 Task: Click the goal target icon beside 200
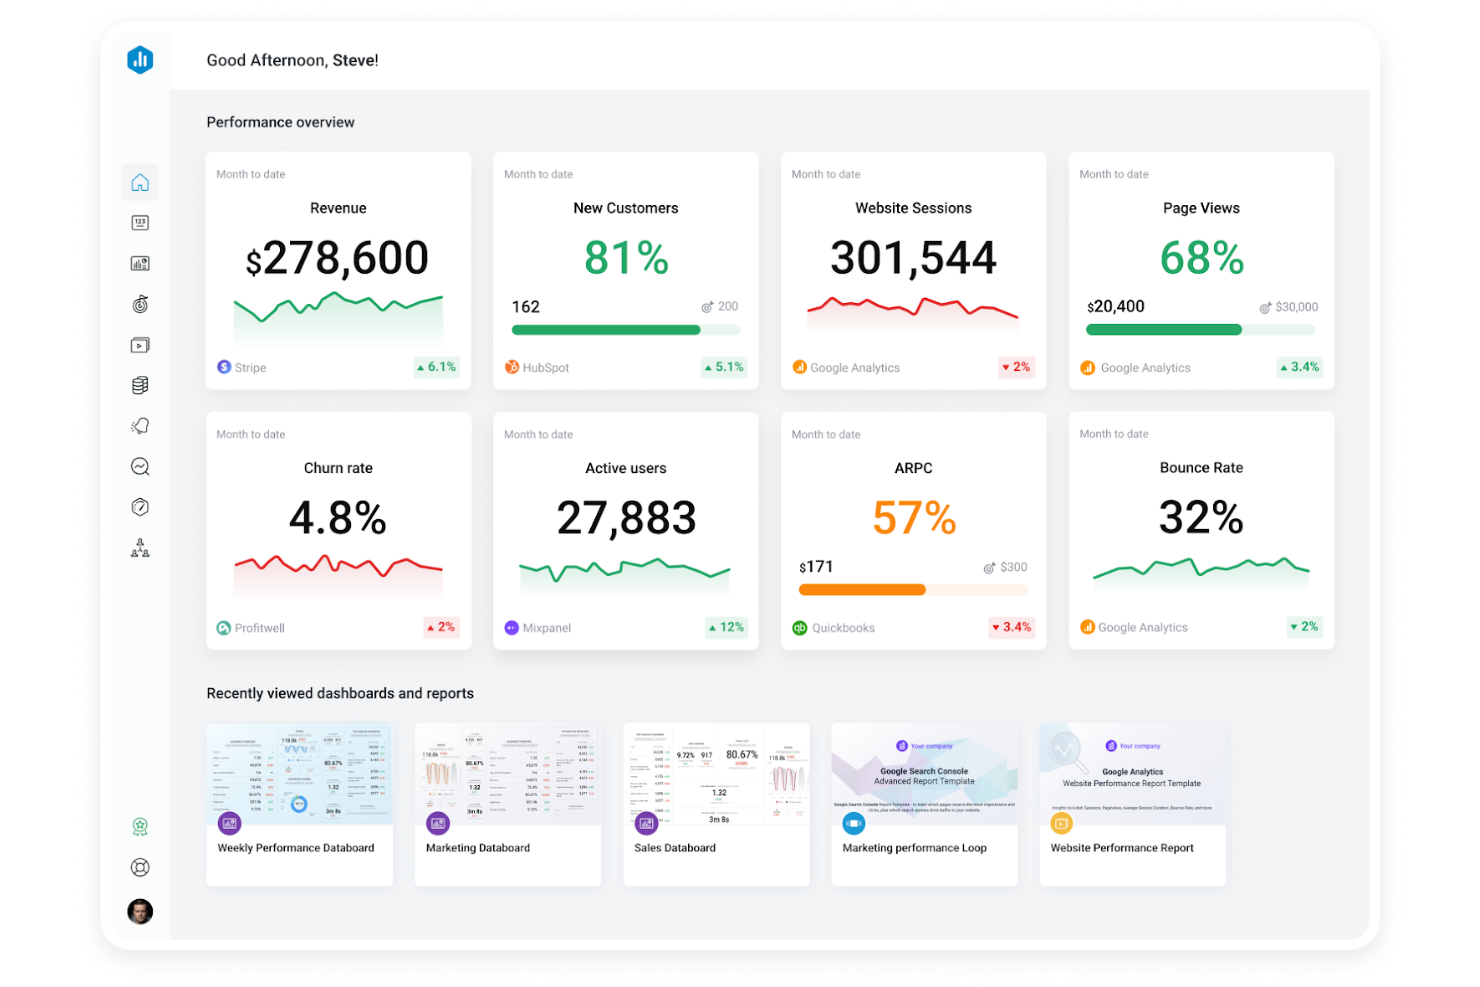pos(707,307)
